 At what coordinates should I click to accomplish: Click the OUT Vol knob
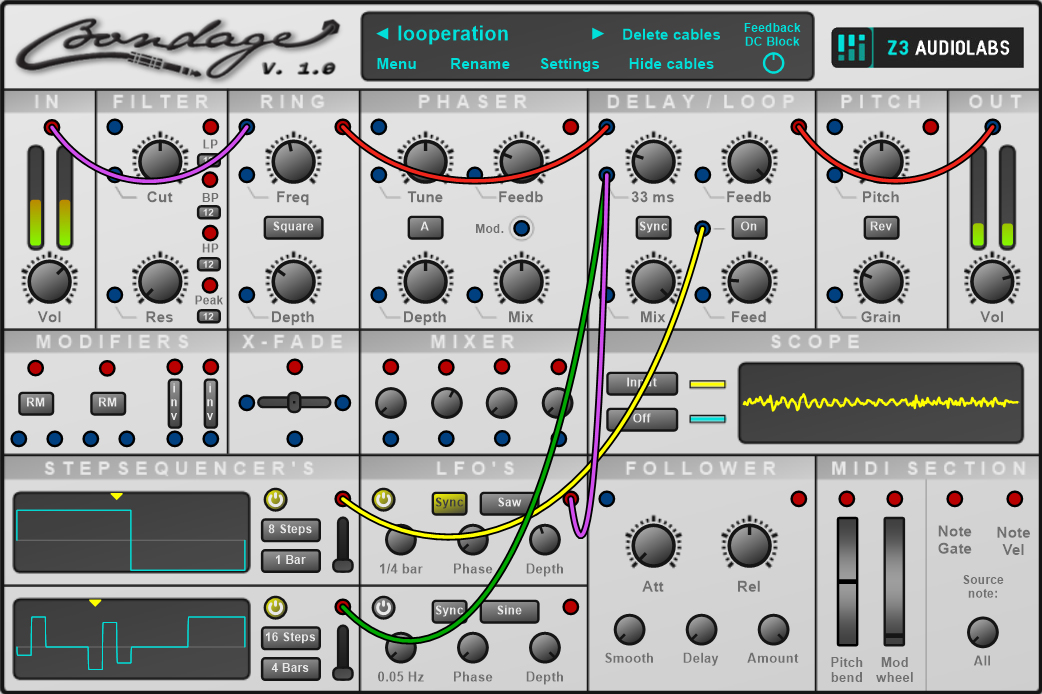click(x=991, y=281)
